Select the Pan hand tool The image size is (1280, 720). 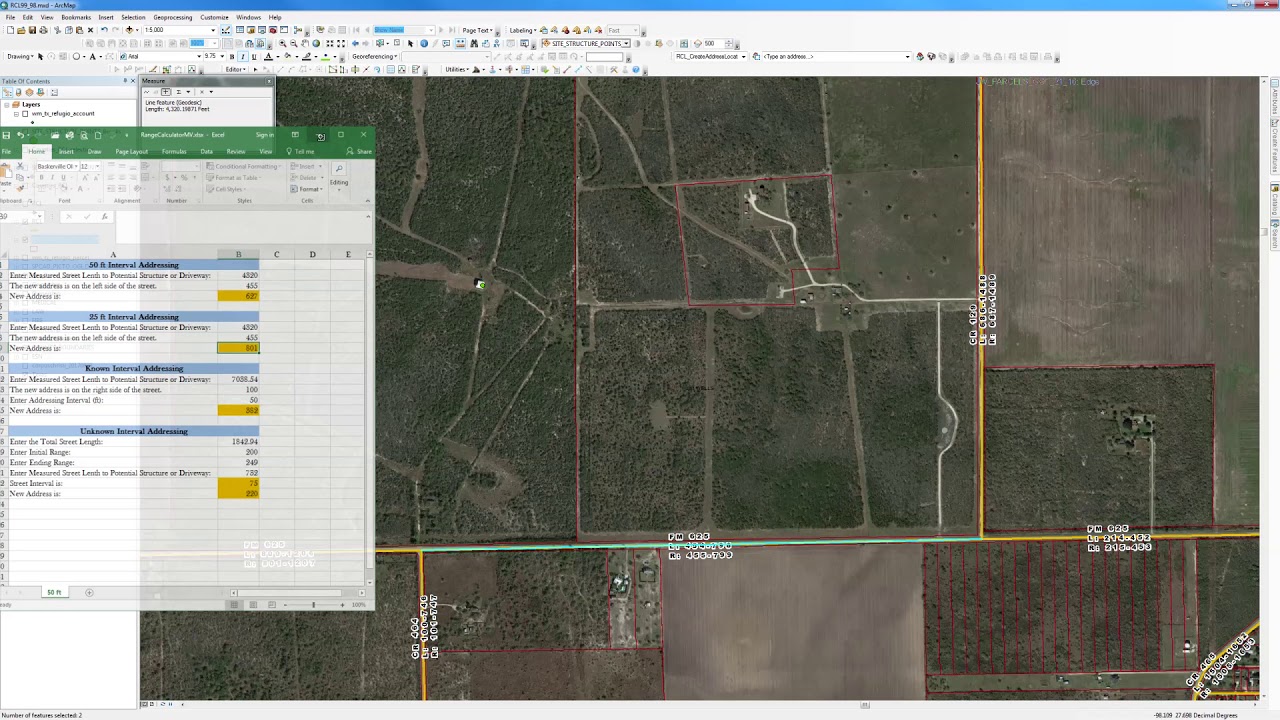[305, 43]
